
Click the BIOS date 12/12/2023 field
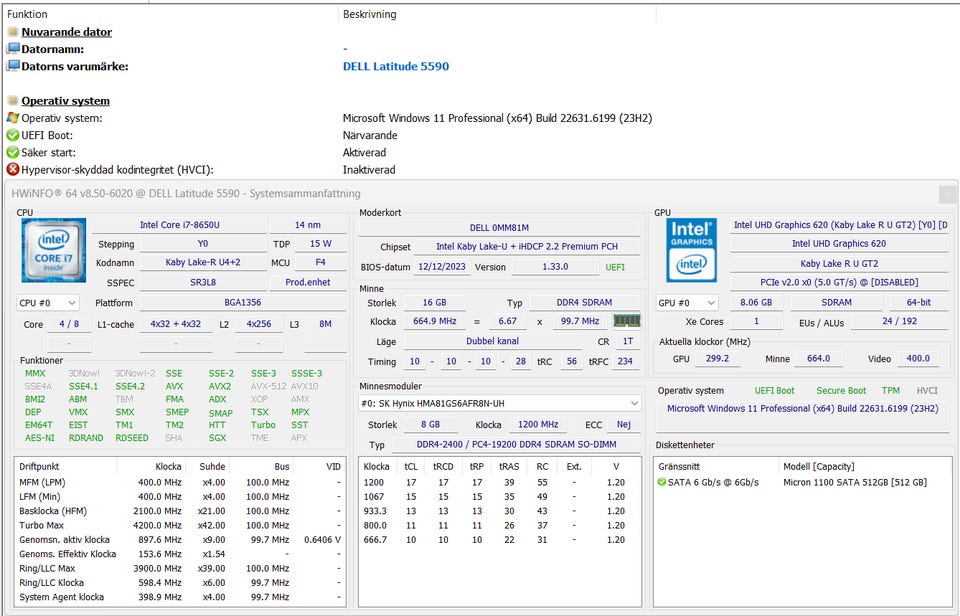click(x=441, y=267)
